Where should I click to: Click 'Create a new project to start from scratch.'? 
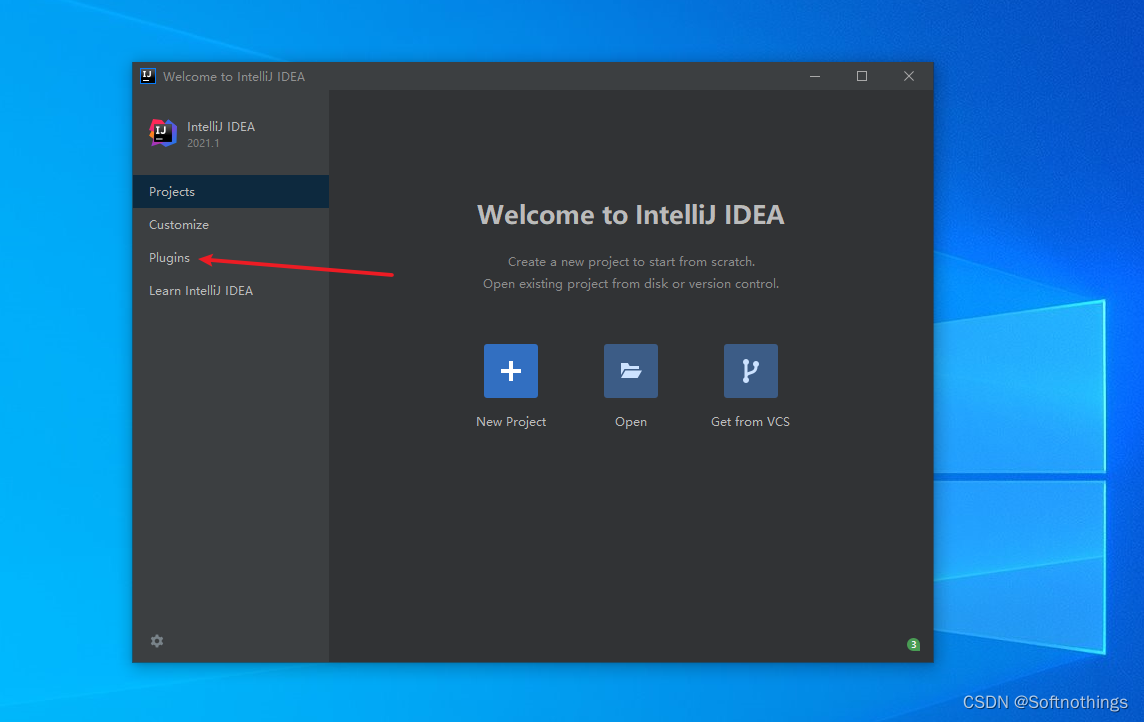click(x=631, y=261)
